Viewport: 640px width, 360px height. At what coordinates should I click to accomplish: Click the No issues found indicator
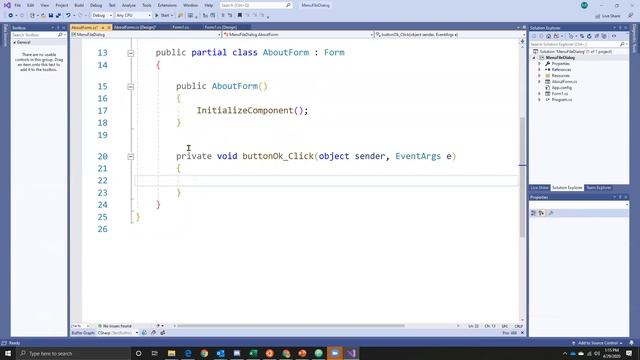(115, 326)
